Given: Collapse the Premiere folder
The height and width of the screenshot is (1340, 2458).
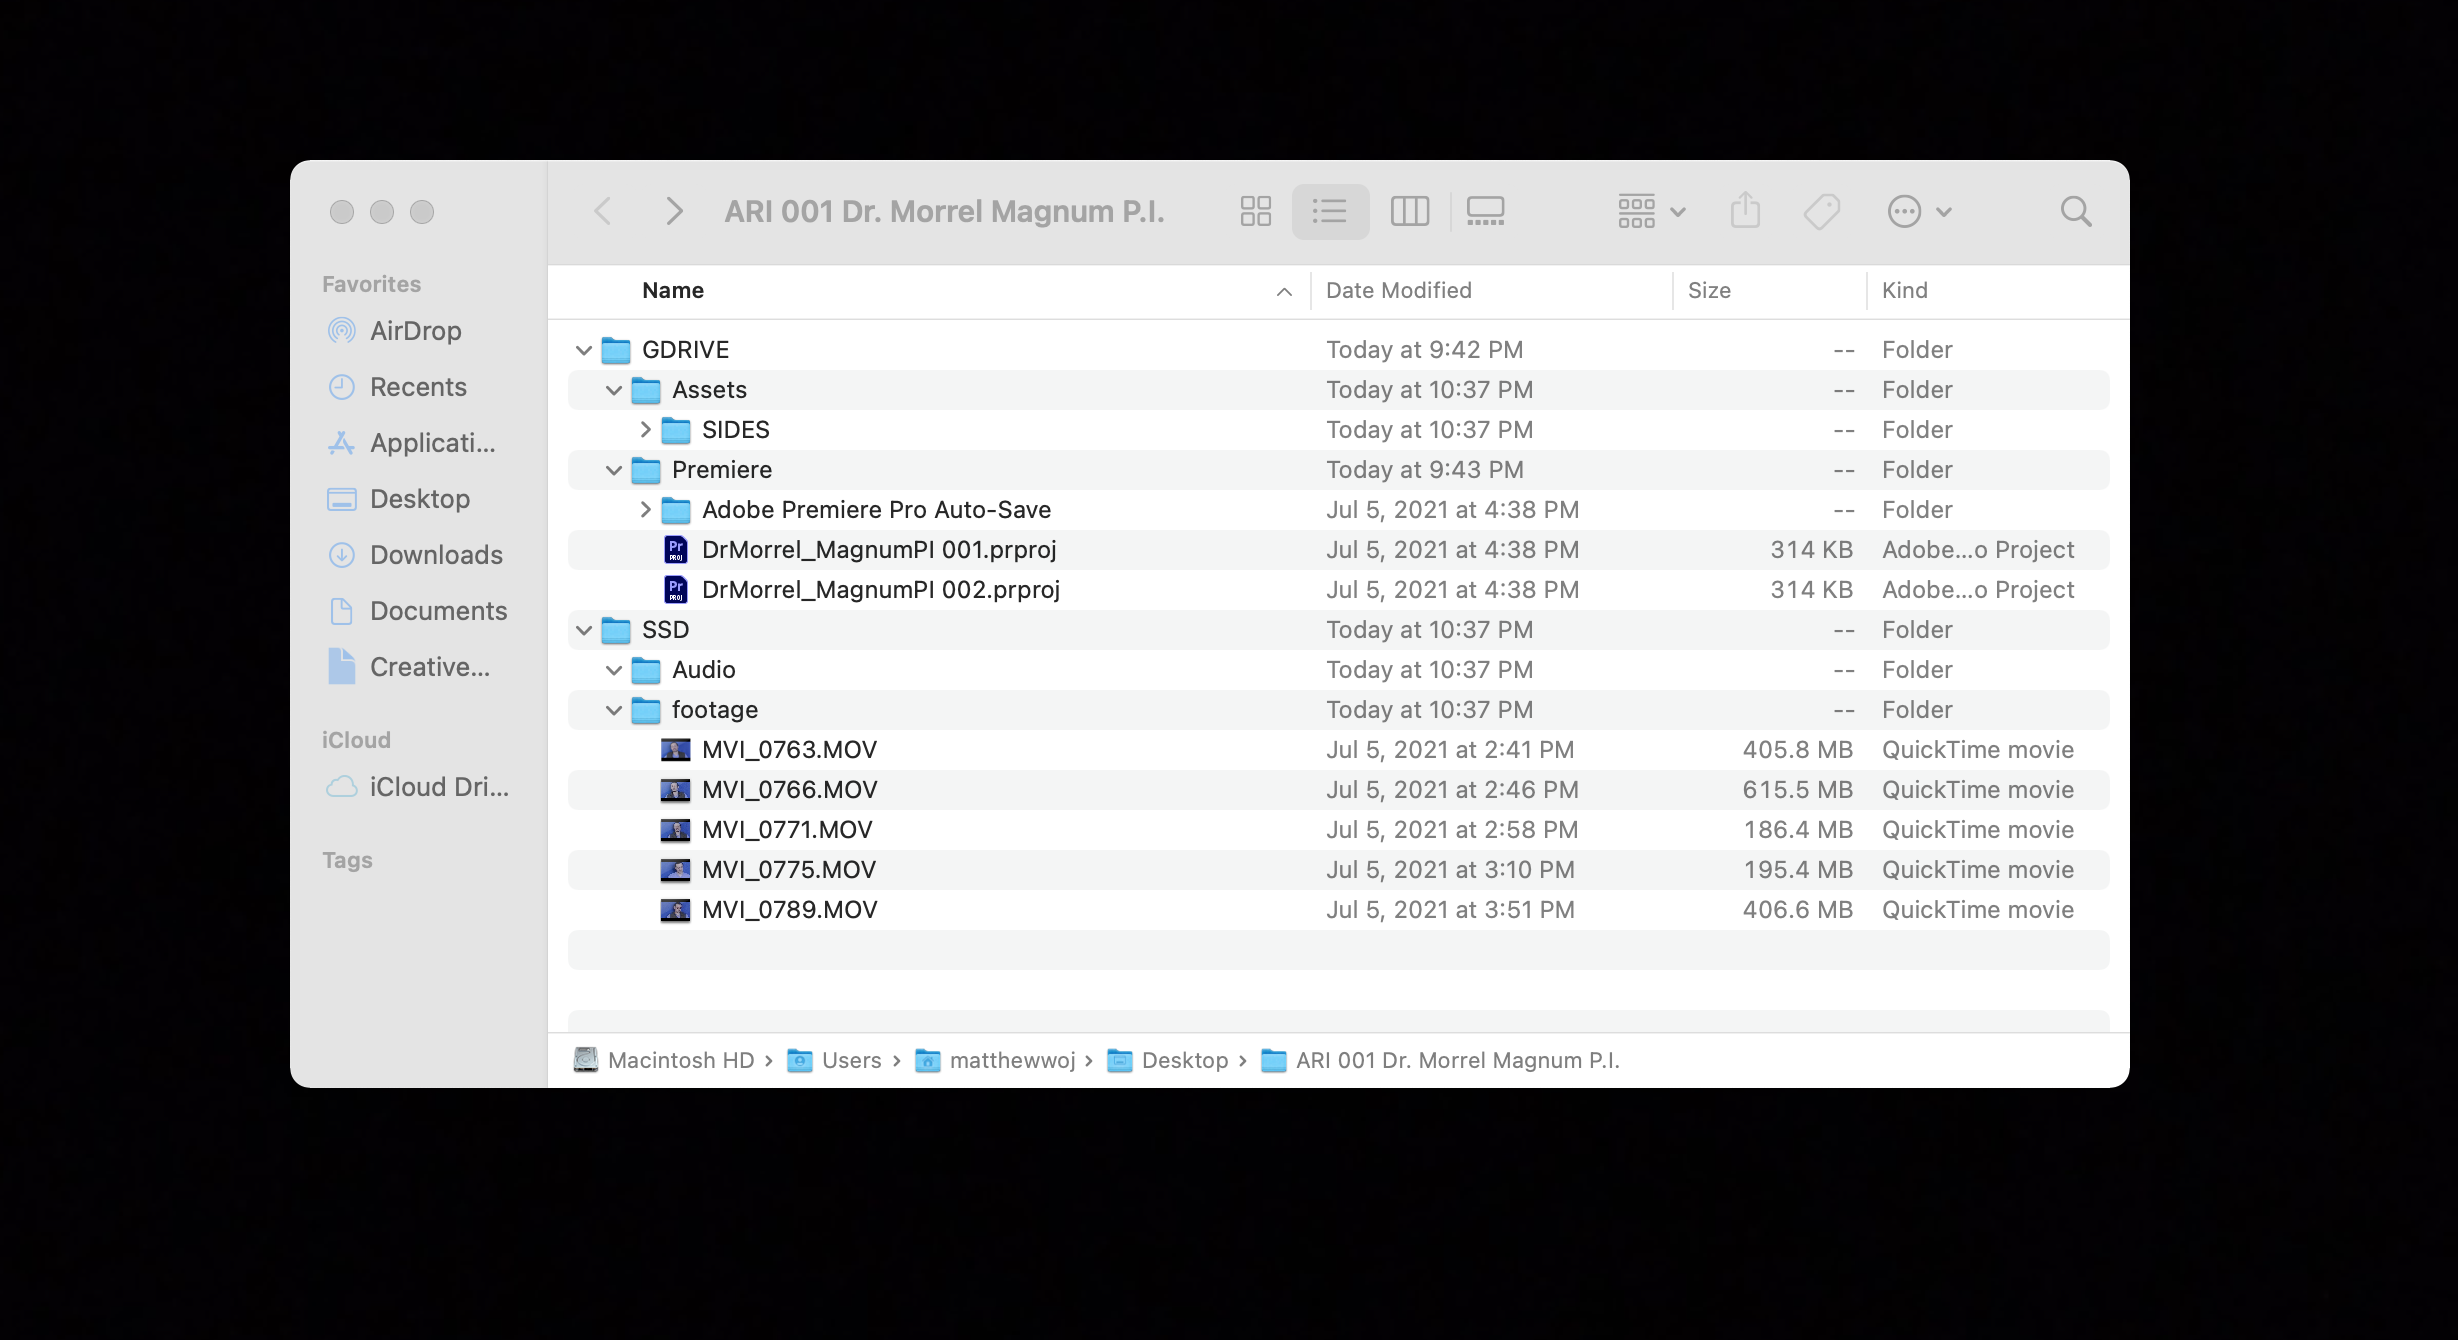Looking at the screenshot, I should click(x=614, y=470).
